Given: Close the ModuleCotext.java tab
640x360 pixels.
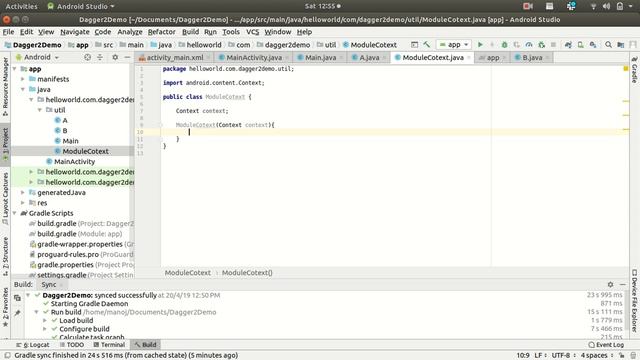Looking at the screenshot, I should pos(469,58).
